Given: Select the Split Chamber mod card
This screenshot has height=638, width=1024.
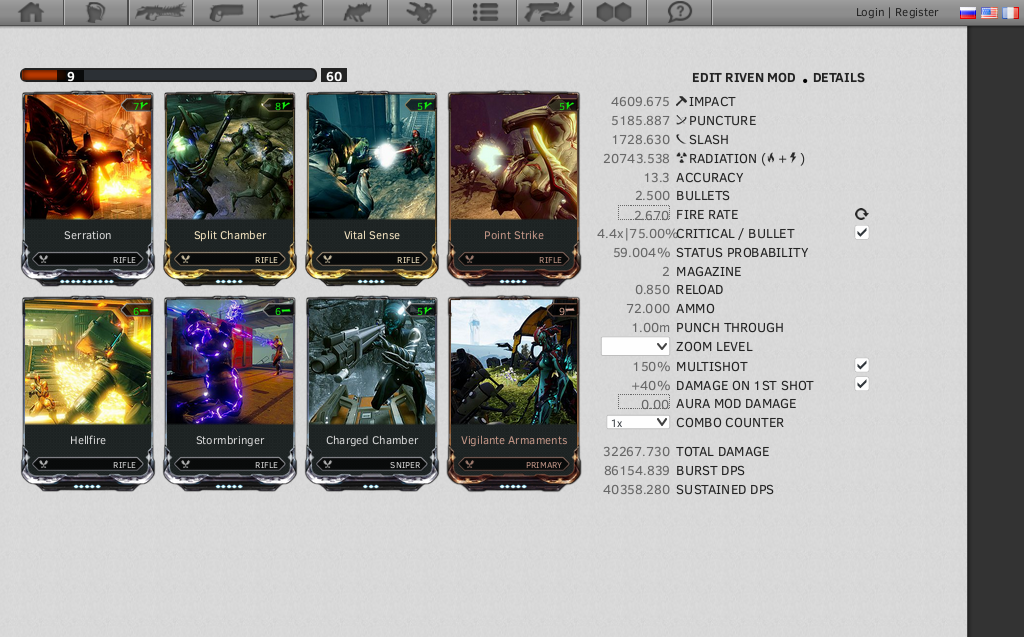Looking at the screenshot, I should (x=230, y=188).
